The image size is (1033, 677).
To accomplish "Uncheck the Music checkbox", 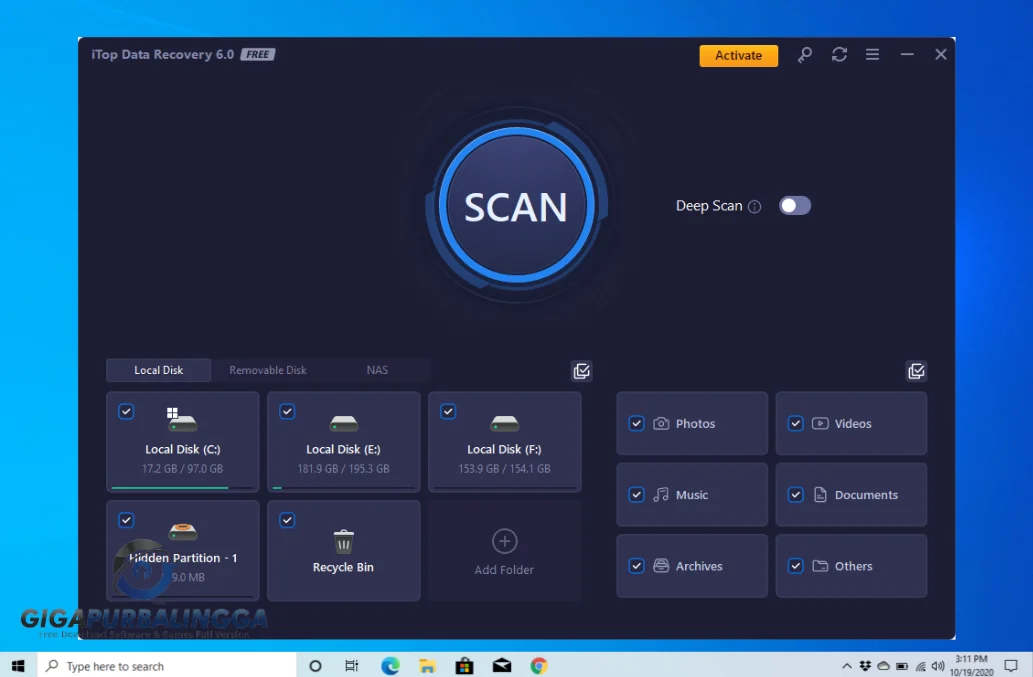I will [636, 495].
